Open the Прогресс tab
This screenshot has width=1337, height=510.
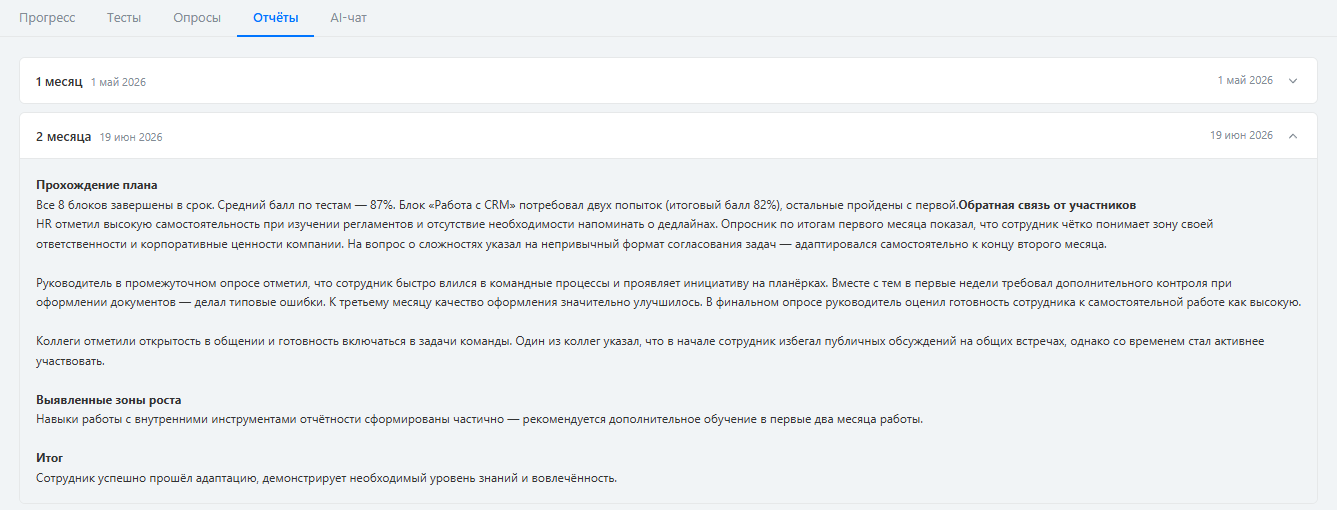pos(47,18)
